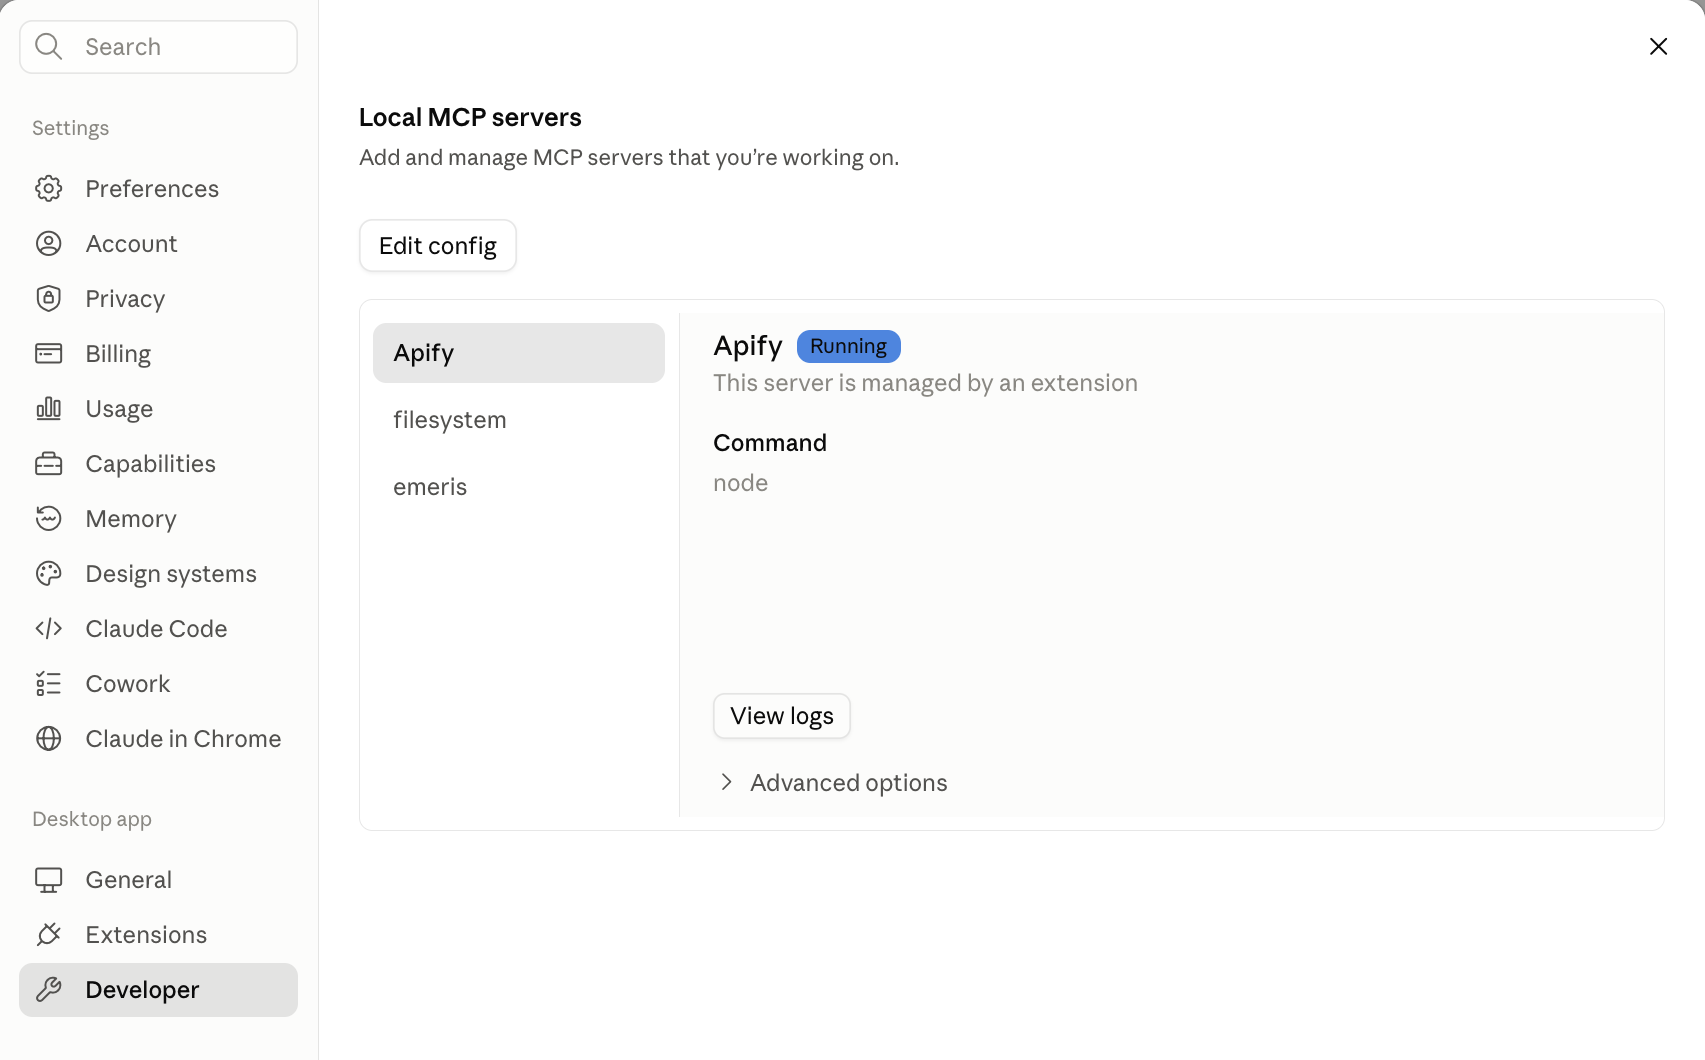Switch to Billing settings
1705x1060 pixels.
pos(158,353)
